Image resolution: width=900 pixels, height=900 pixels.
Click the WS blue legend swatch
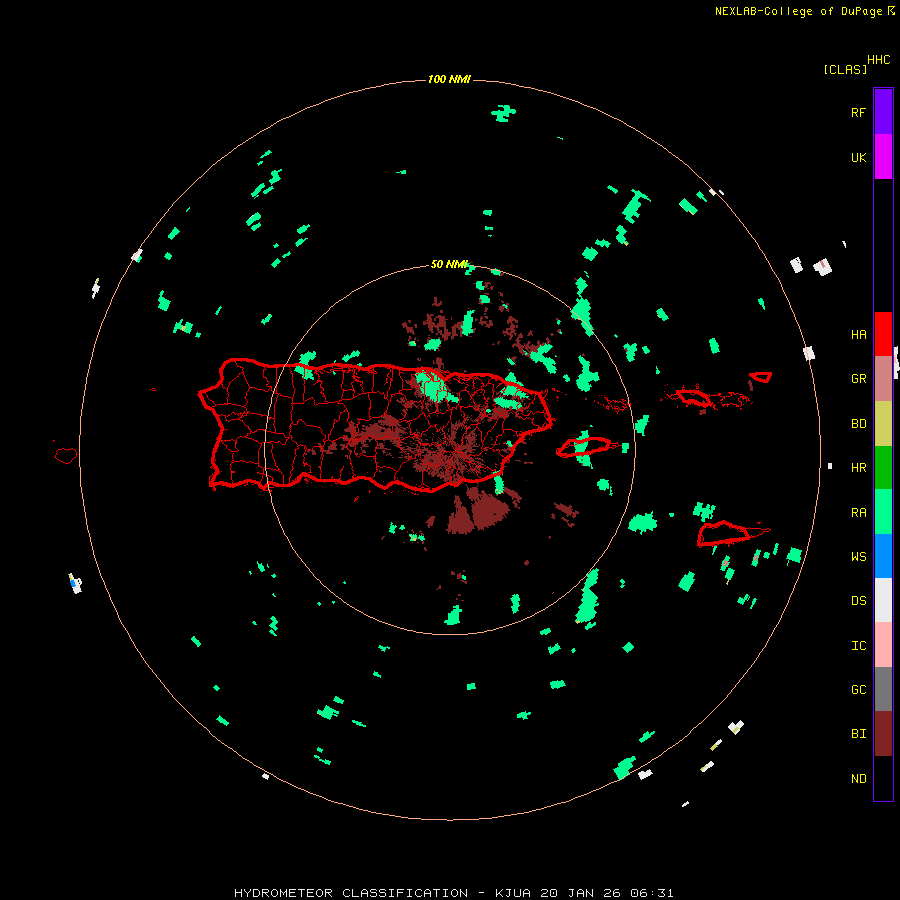(x=883, y=556)
